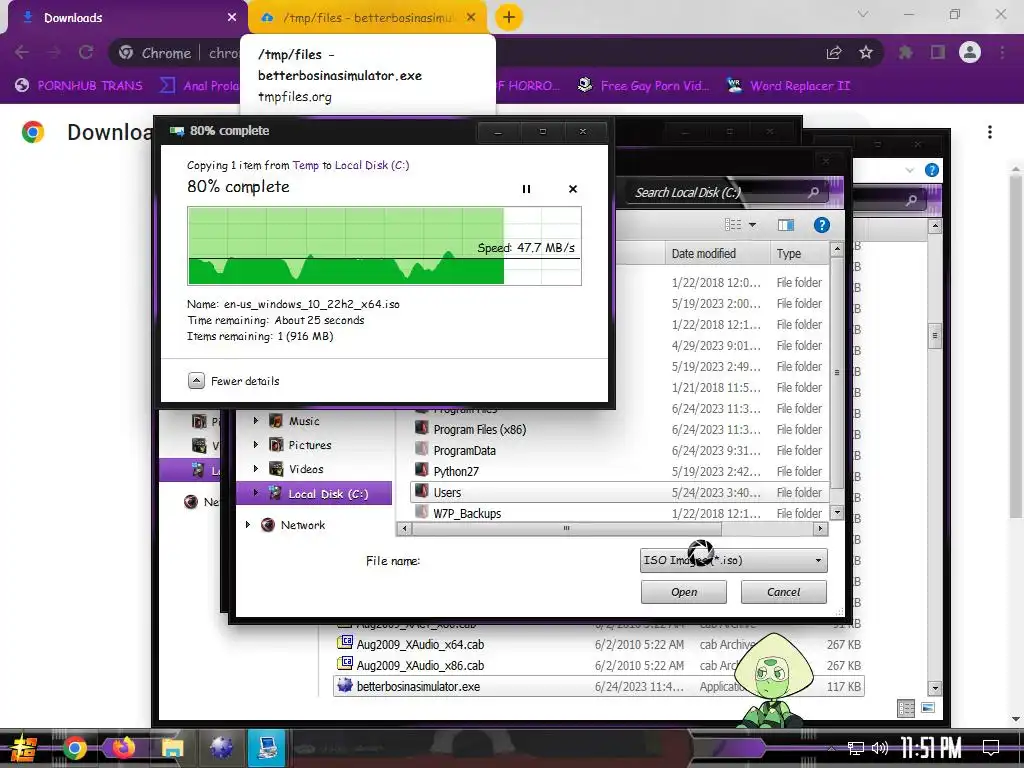Open the network icon in system tray
Image resolution: width=1024 pixels, height=768 pixels.
coord(856,748)
